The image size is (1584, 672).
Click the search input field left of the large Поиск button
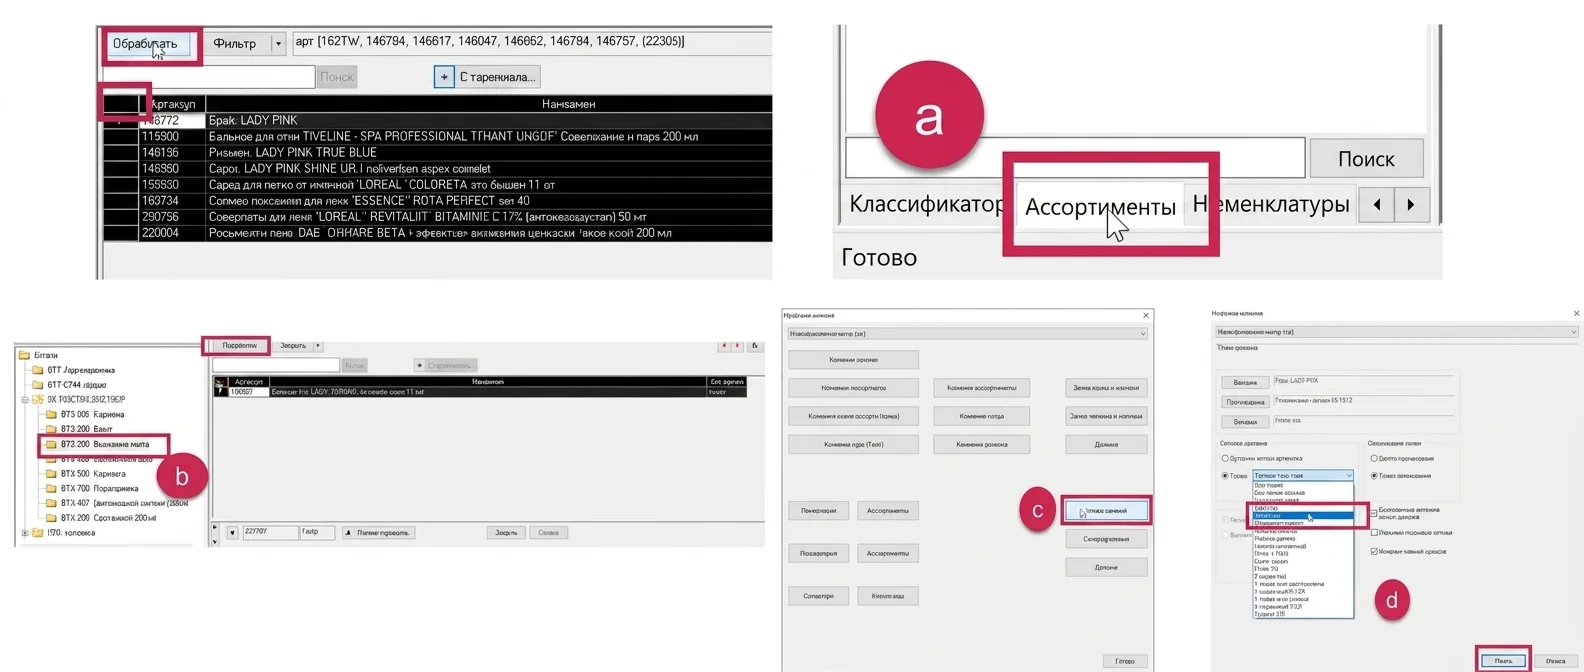pos(1075,158)
